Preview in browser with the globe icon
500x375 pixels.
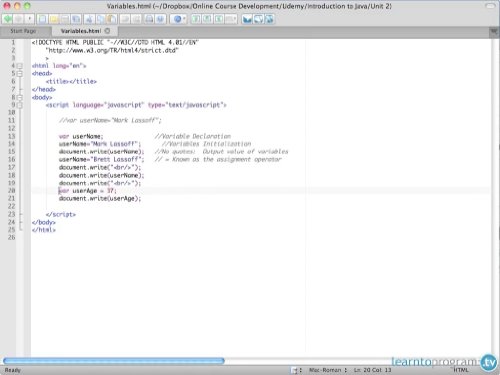[177, 19]
